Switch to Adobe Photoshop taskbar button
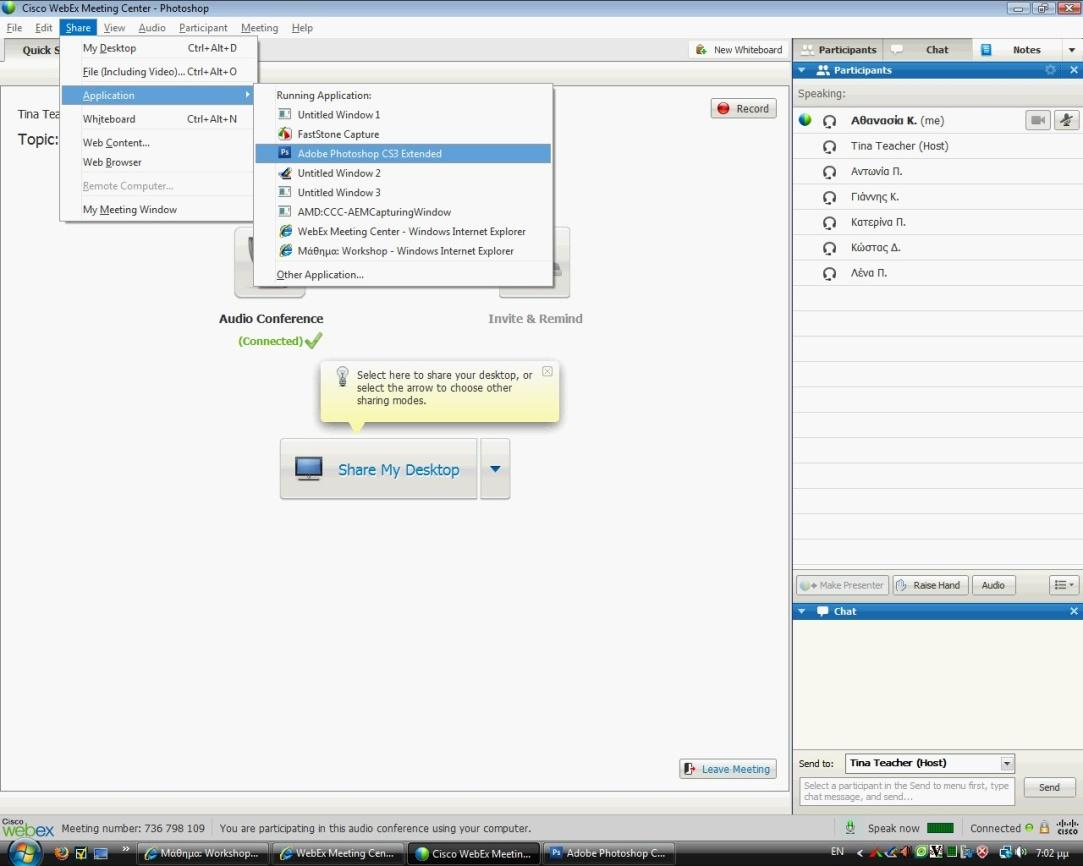The image size is (1083, 866). (608, 854)
